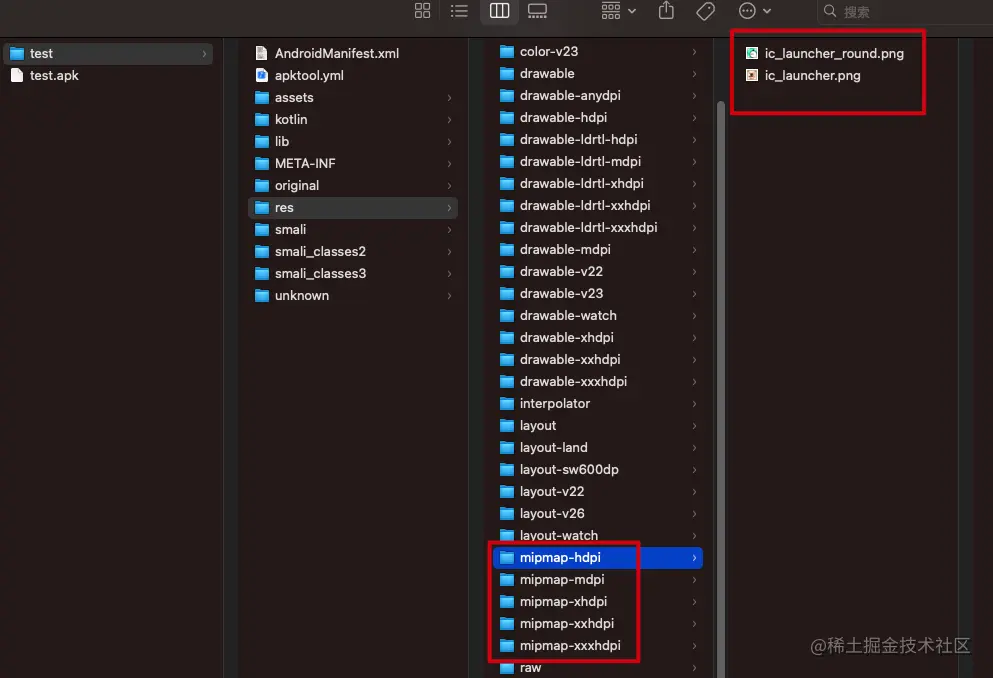Open the interpolator folder
The width and height of the screenshot is (993, 678).
point(598,403)
